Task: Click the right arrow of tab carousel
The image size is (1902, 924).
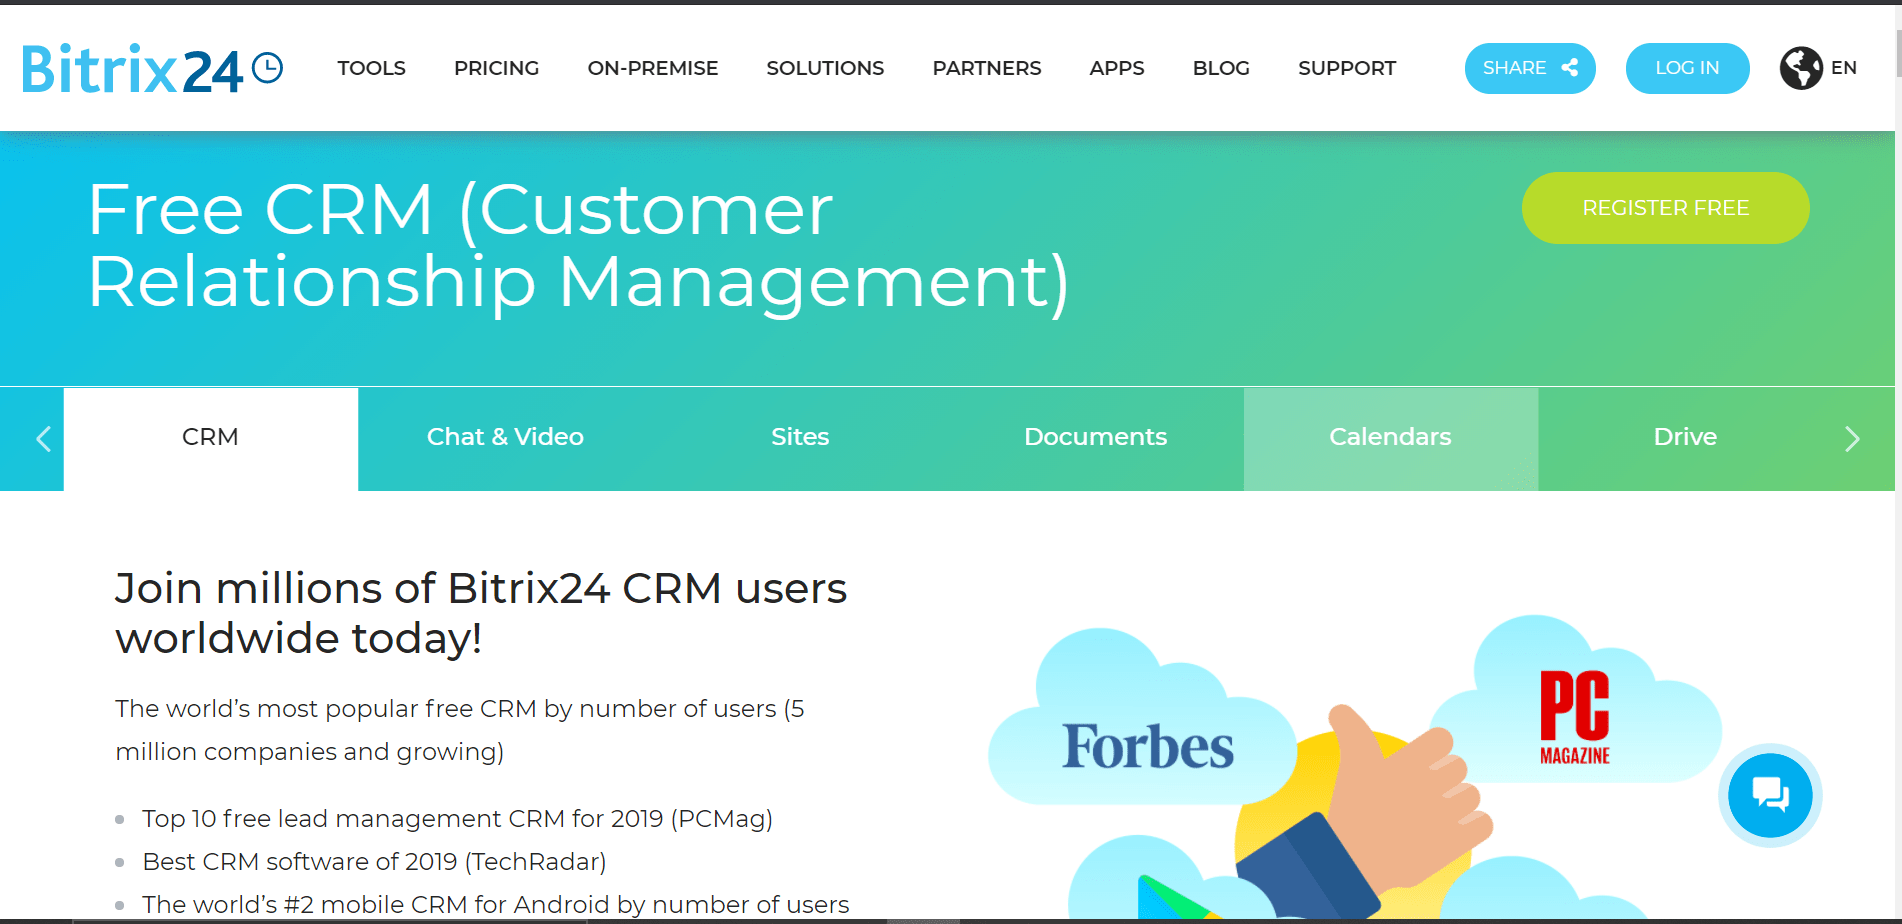Action: coord(1852,439)
